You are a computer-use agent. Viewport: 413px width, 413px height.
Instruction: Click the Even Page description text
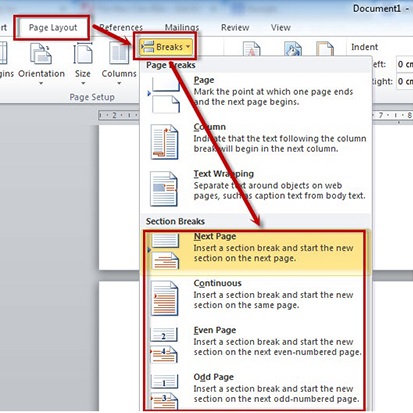pos(278,347)
